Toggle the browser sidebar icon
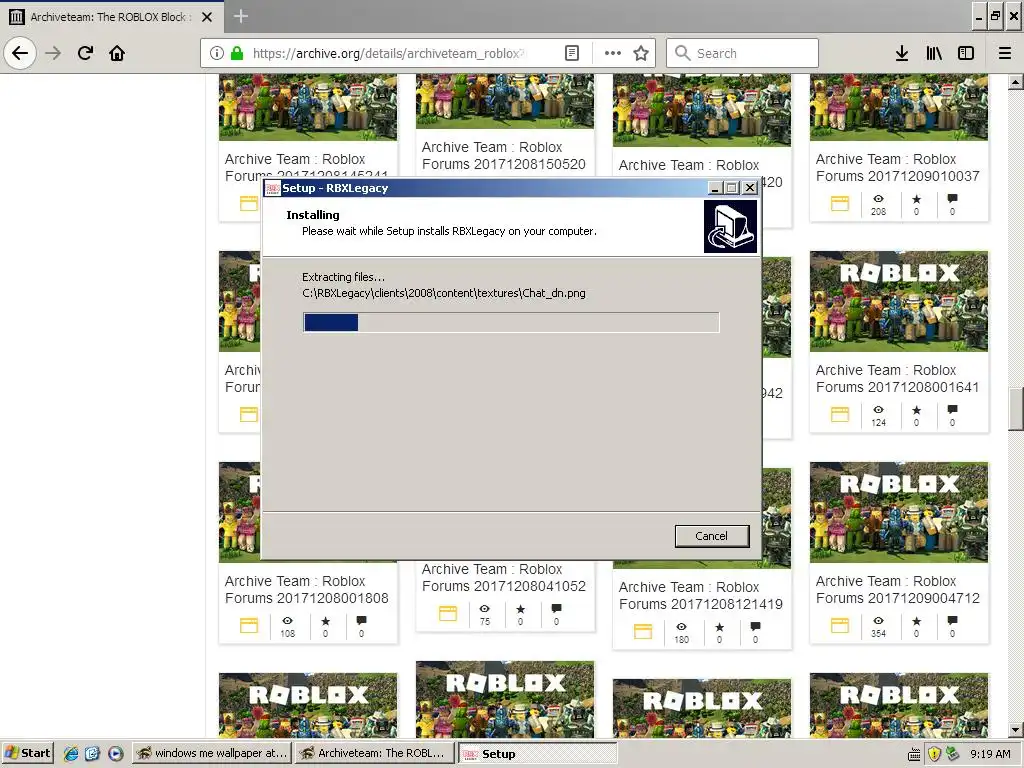Viewport: 1024px width, 768px height. pos(966,53)
